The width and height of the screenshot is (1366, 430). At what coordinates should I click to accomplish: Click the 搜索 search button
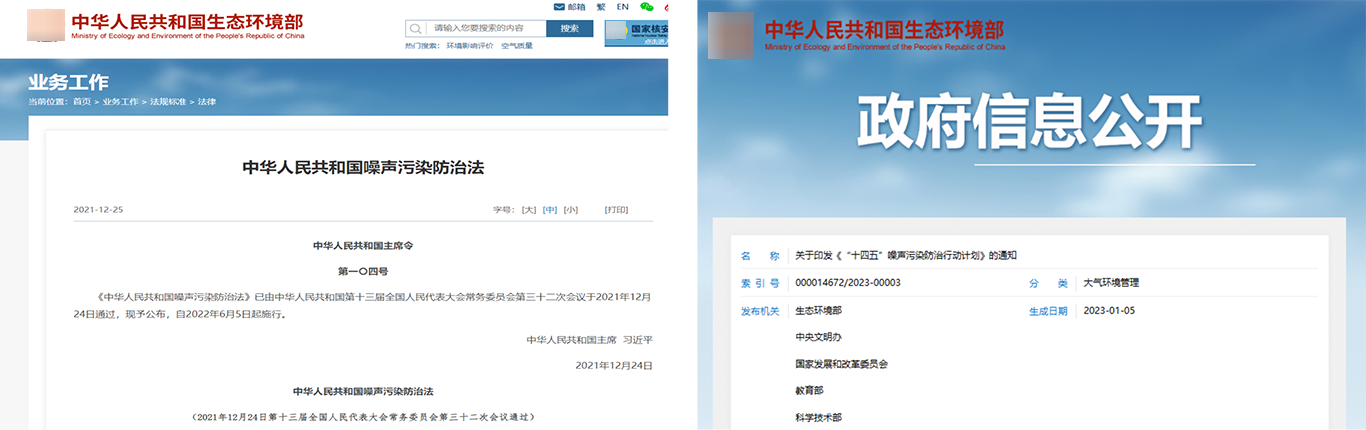[569, 29]
